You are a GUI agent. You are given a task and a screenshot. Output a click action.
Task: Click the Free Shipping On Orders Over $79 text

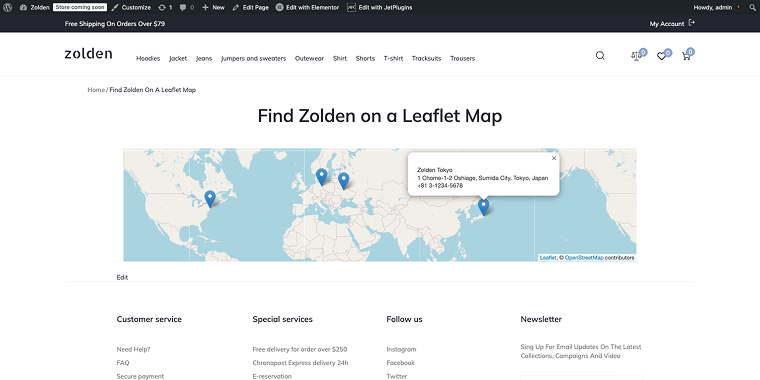(115, 23)
